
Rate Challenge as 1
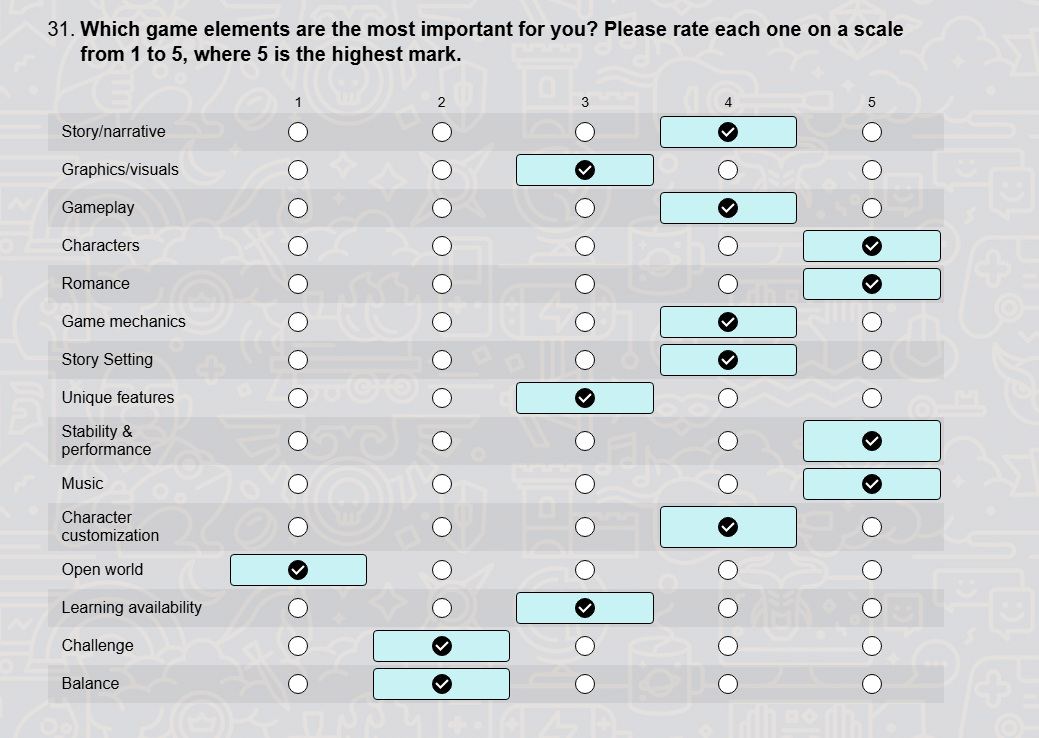pyautogui.click(x=298, y=646)
